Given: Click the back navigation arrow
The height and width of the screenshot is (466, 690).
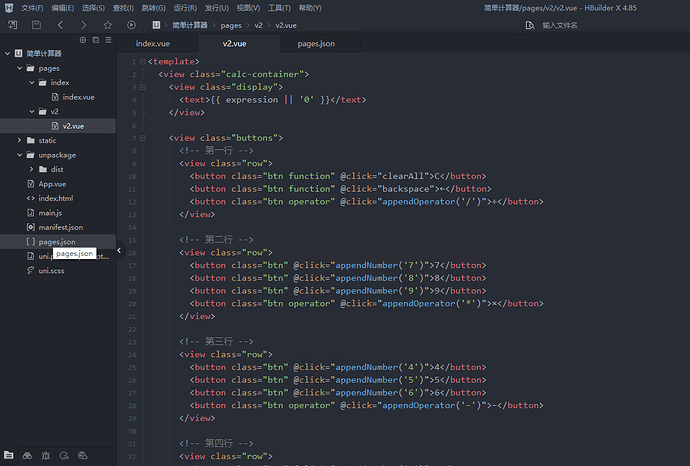Looking at the screenshot, I should (x=60, y=24).
